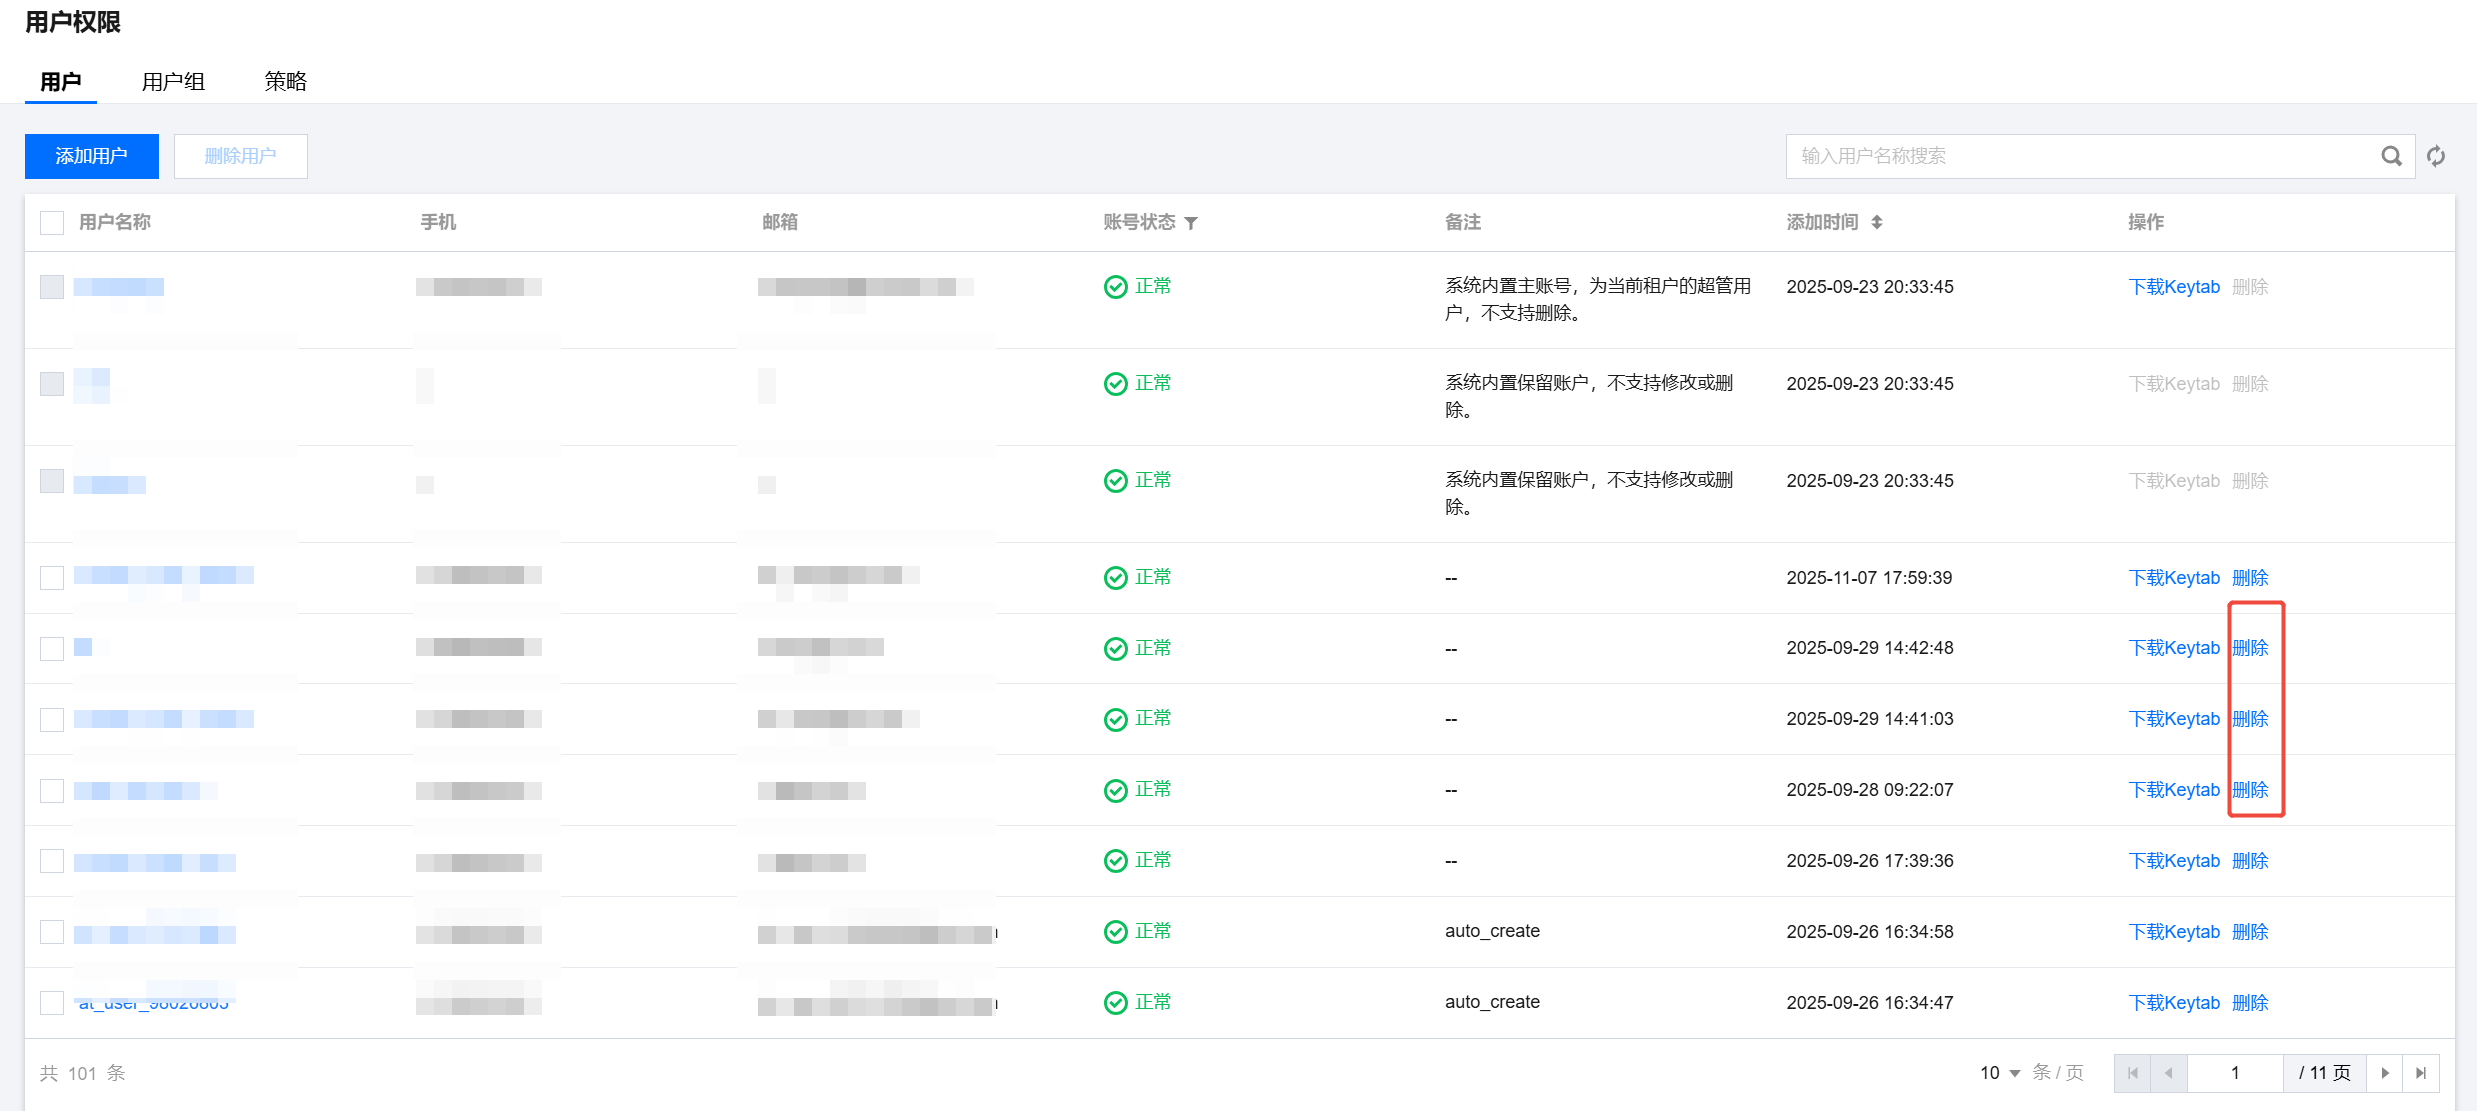This screenshot has height=1111, width=2477.
Task: Click the username search input field
Action: [x=2080, y=156]
